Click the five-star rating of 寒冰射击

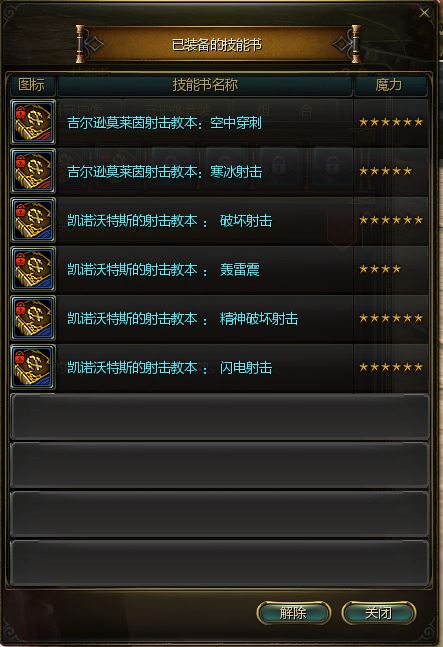tap(385, 171)
